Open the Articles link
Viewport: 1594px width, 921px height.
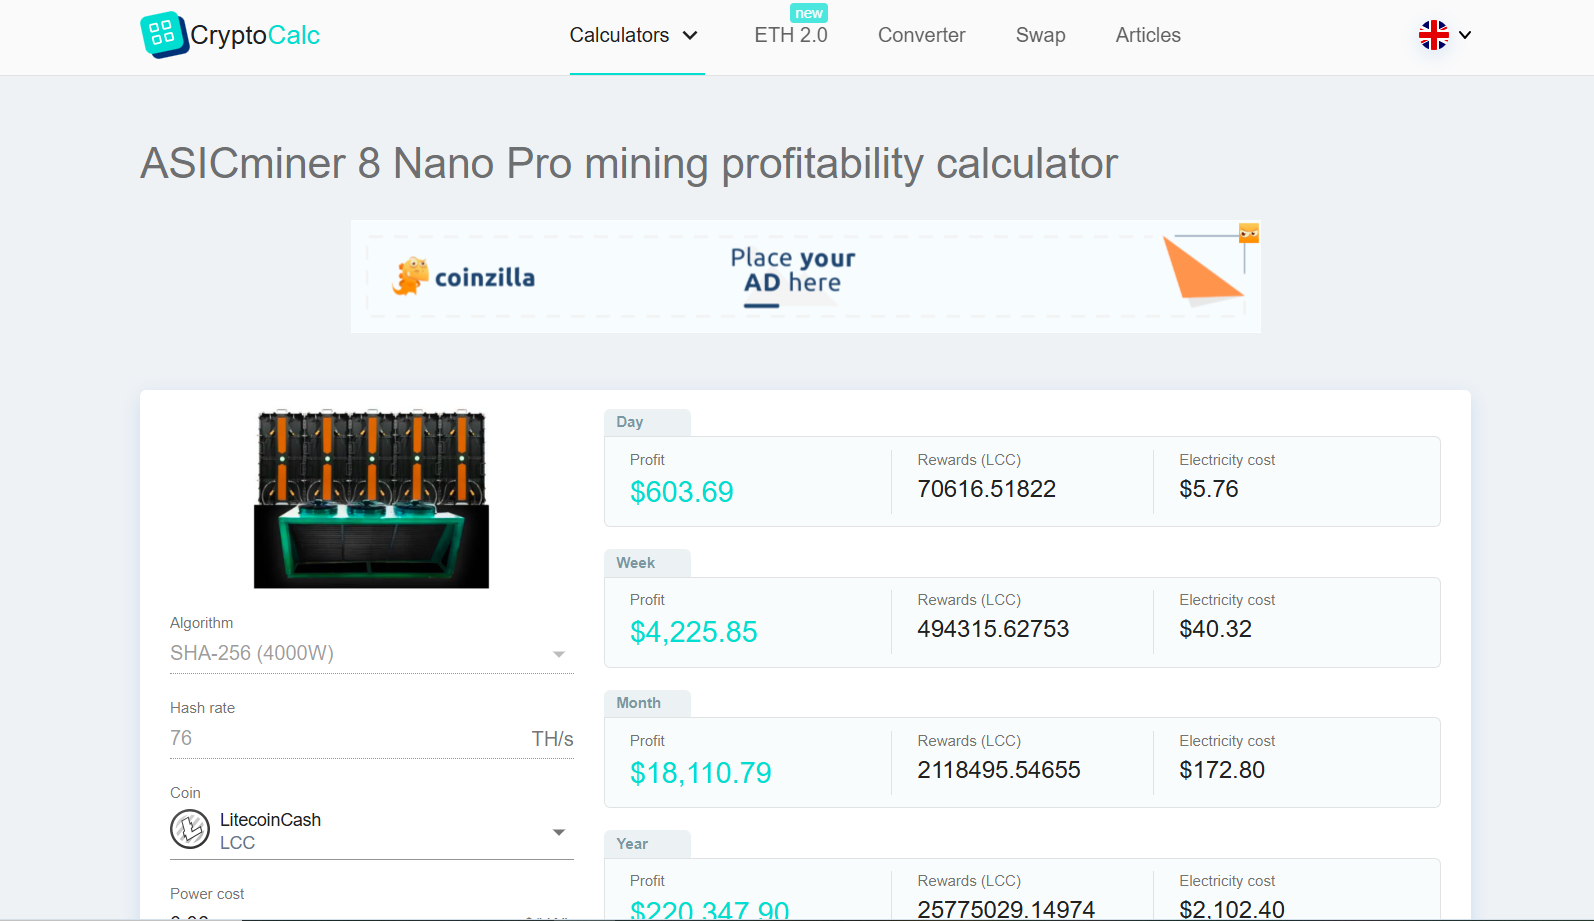(1147, 36)
